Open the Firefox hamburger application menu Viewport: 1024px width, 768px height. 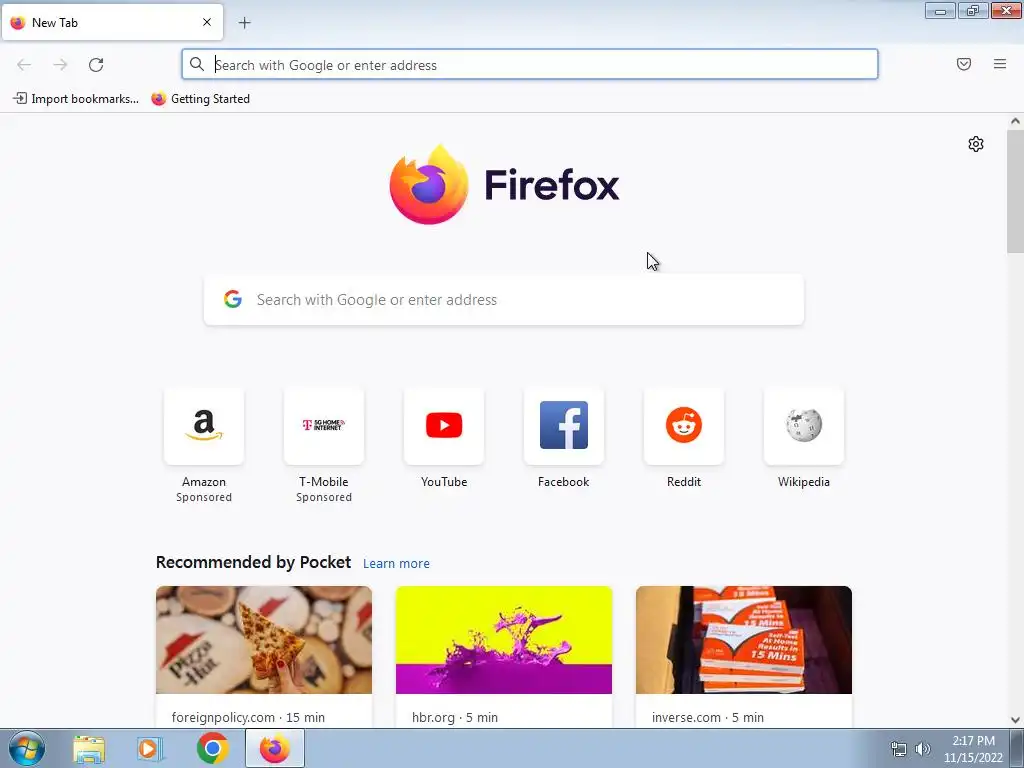(999, 64)
